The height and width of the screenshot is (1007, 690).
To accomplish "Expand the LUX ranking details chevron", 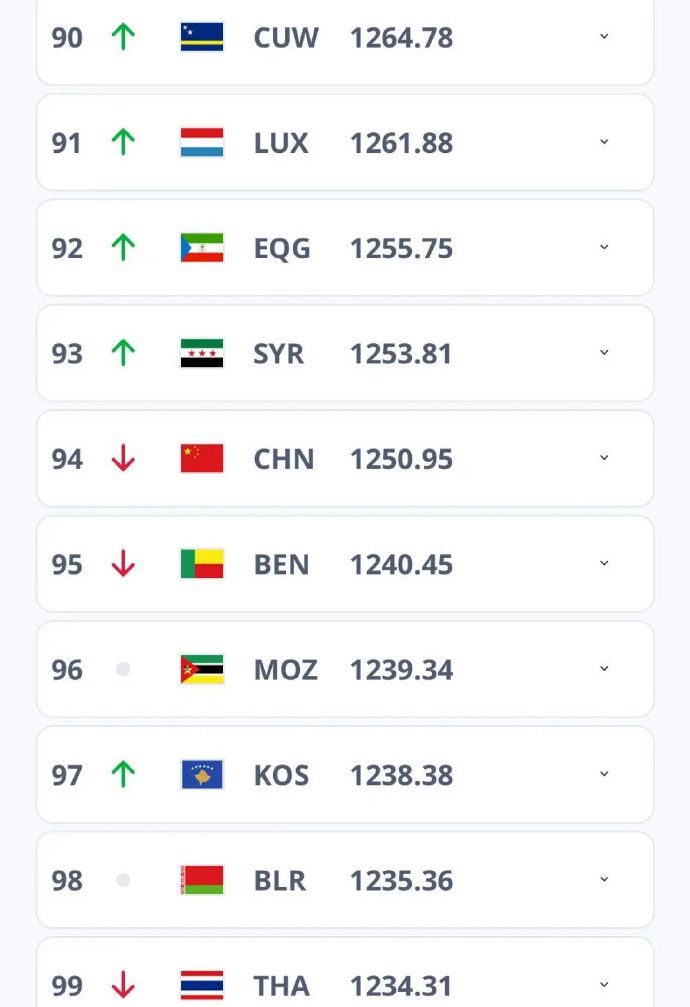I will pos(604,142).
